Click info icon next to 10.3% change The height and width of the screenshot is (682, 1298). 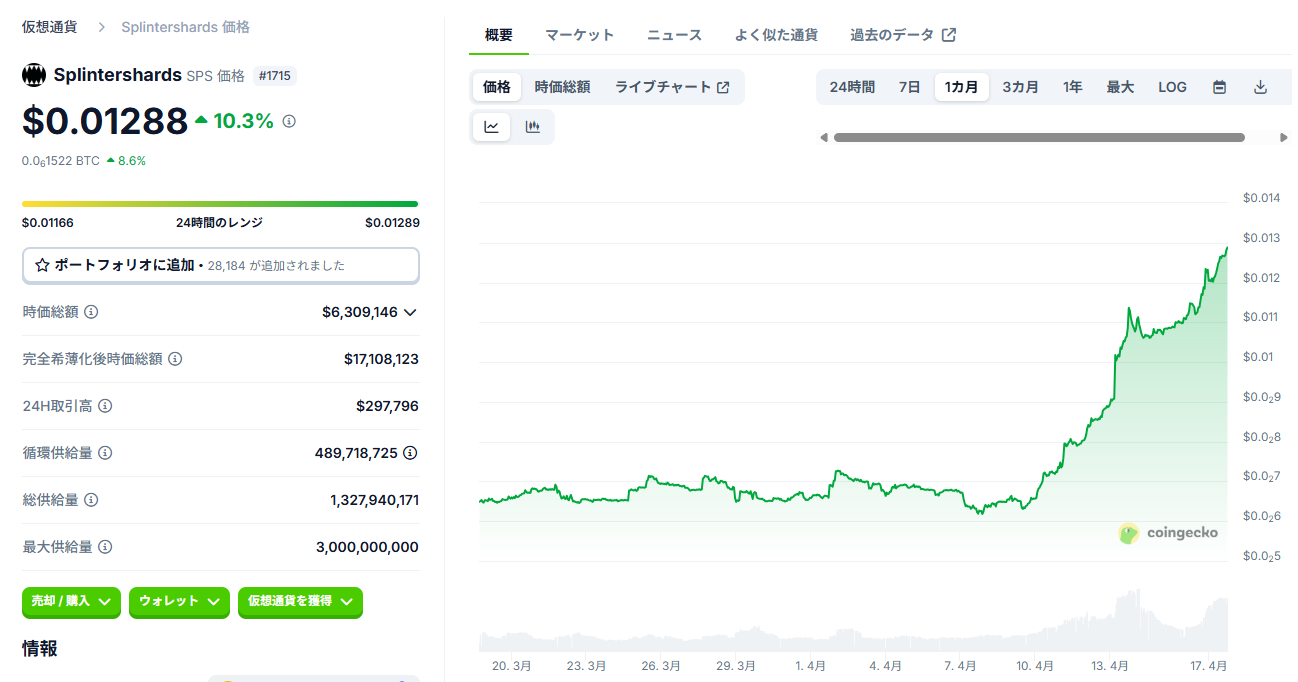[289, 121]
